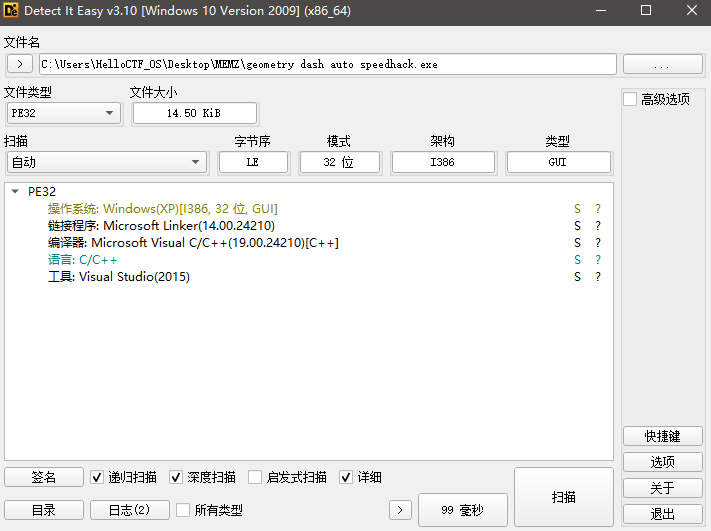
Task: Click the arrow button next to 99 毫秒
Action: [x=400, y=510]
